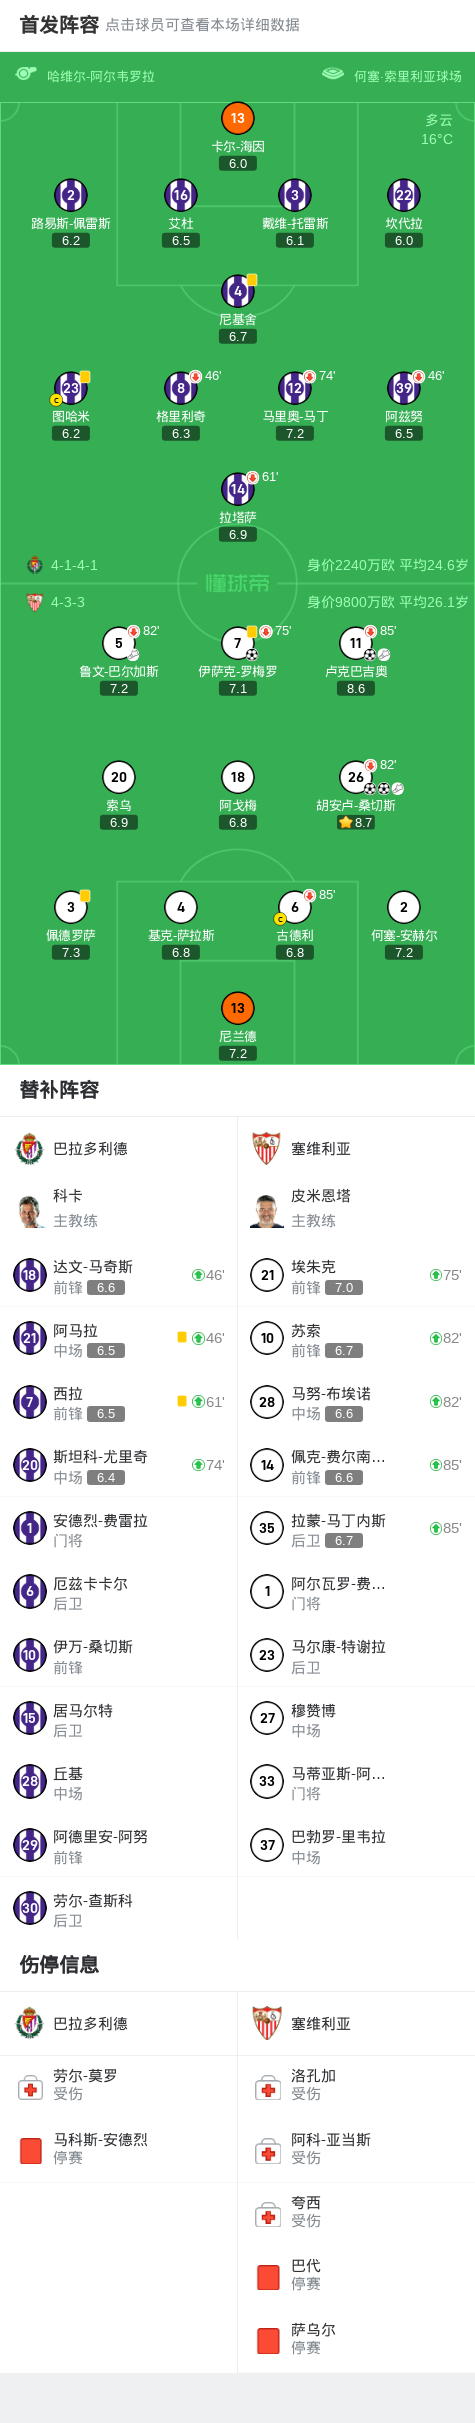Open coach 科卡 profile photo
Image resolution: width=475 pixels, height=2423 pixels.
pos(30,1210)
